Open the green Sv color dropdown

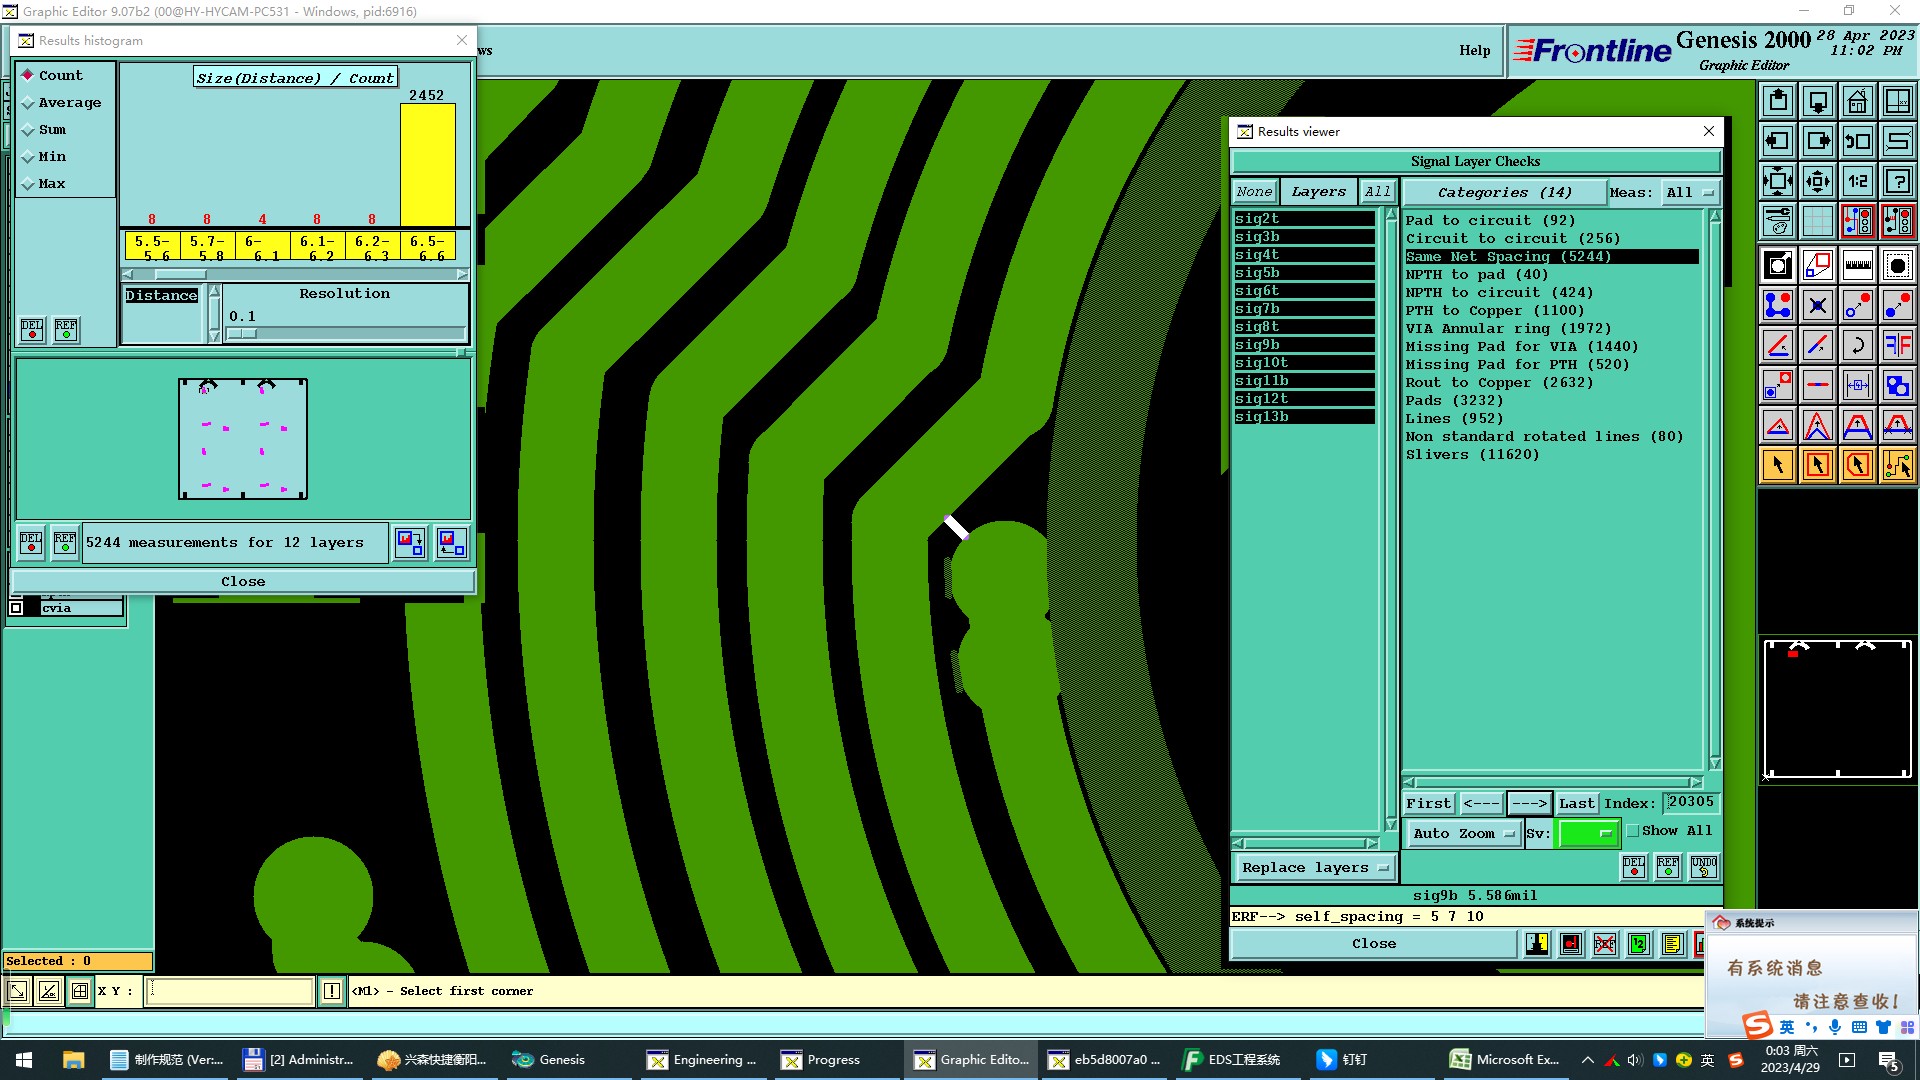[1588, 833]
